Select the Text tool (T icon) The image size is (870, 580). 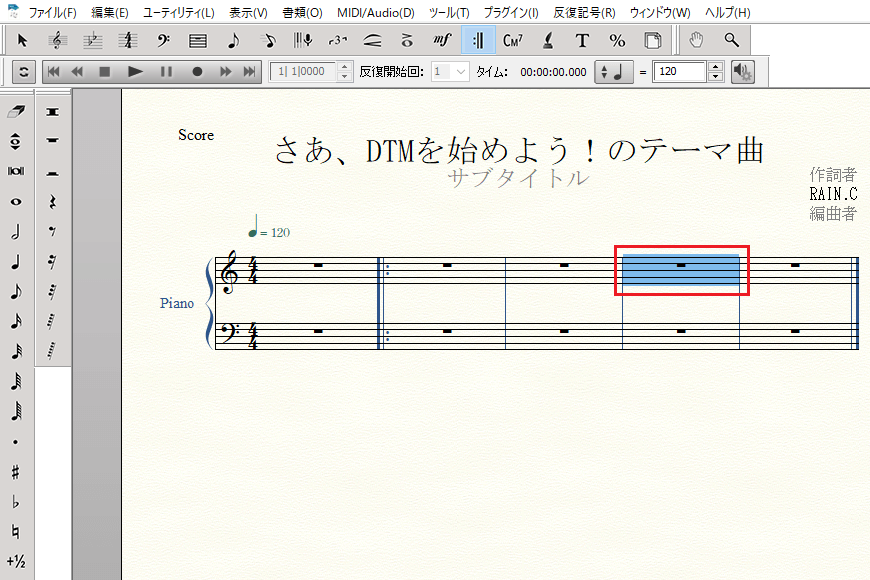pos(583,41)
